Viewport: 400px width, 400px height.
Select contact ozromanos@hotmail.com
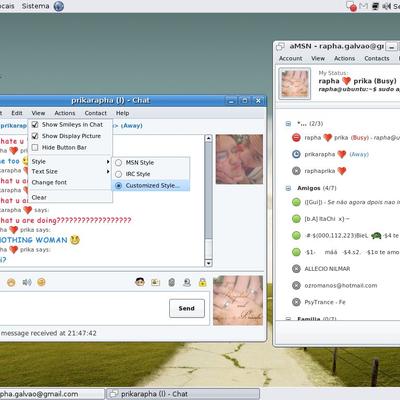(341, 285)
